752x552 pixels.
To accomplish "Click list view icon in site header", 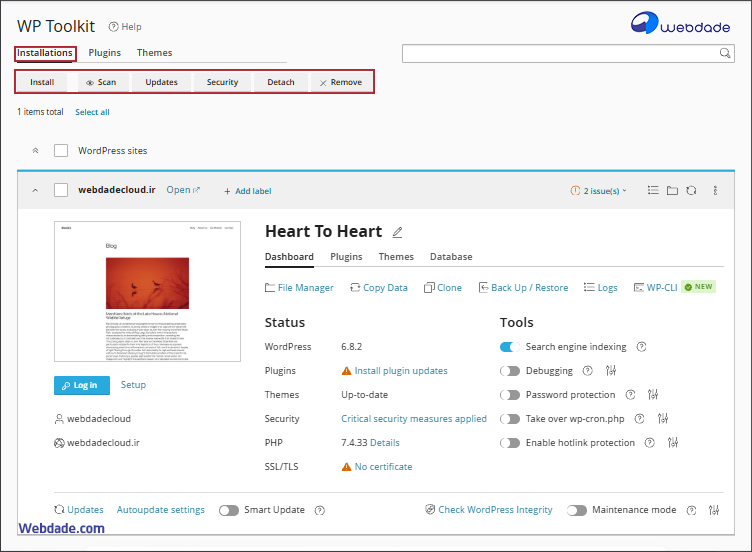I will coord(653,190).
